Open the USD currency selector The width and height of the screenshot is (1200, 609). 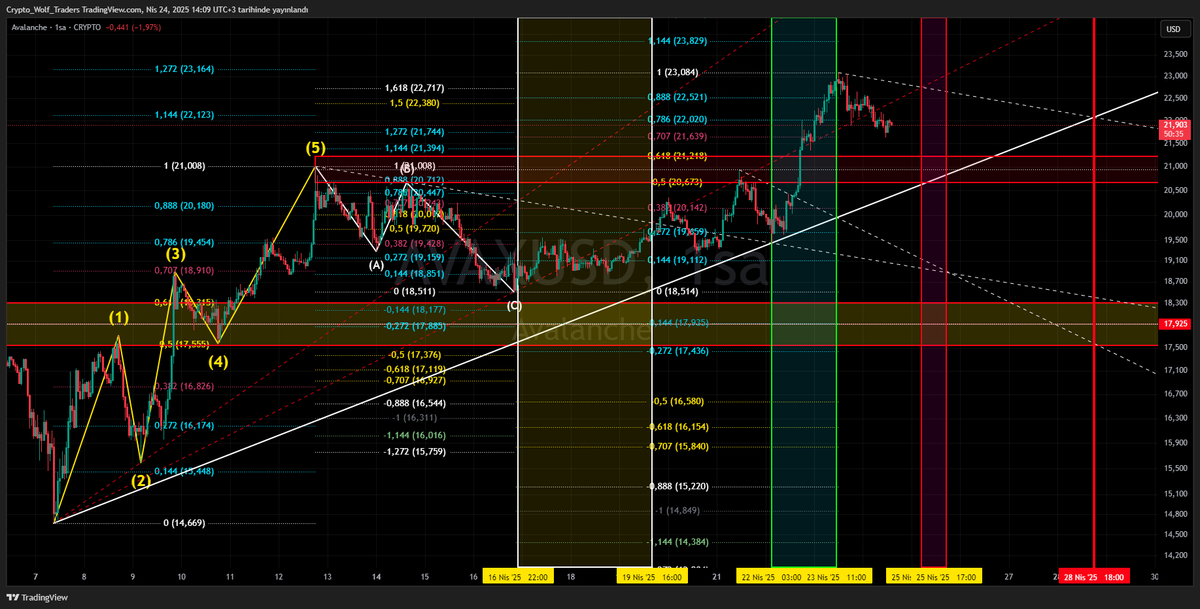1173,28
